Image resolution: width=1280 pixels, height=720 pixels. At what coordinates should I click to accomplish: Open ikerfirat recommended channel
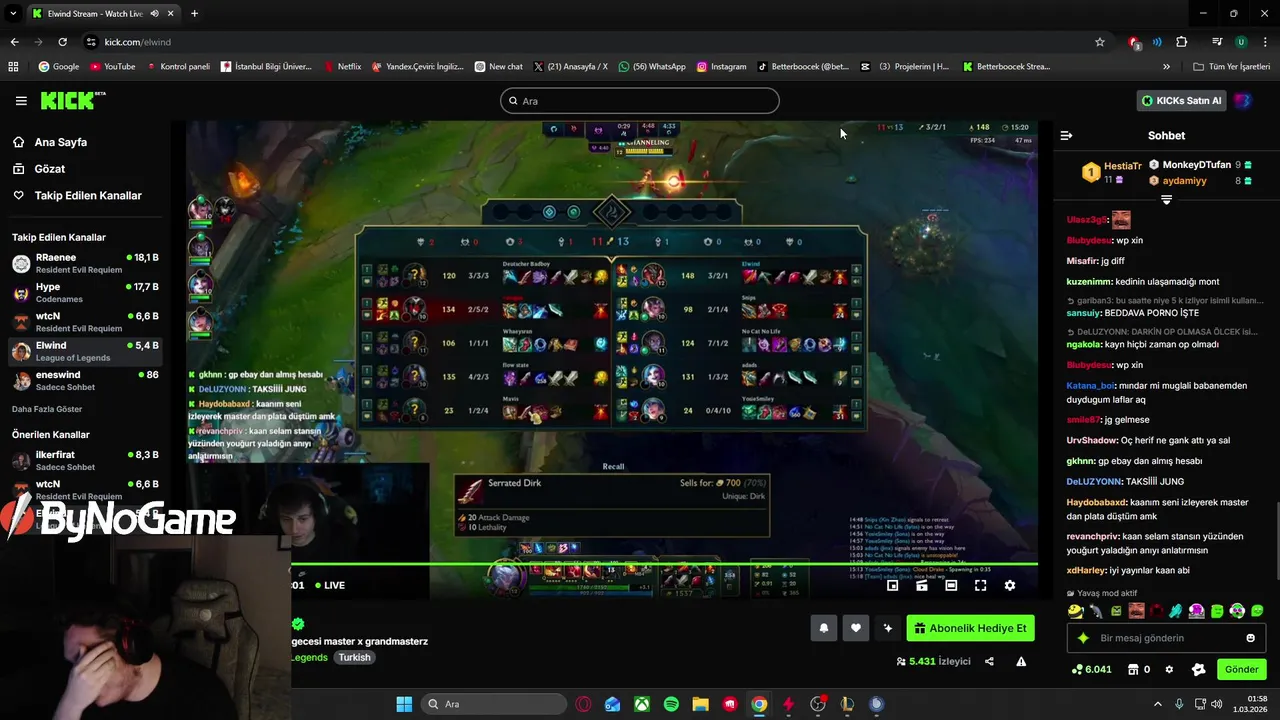pyautogui.click(x=85, y=460)
